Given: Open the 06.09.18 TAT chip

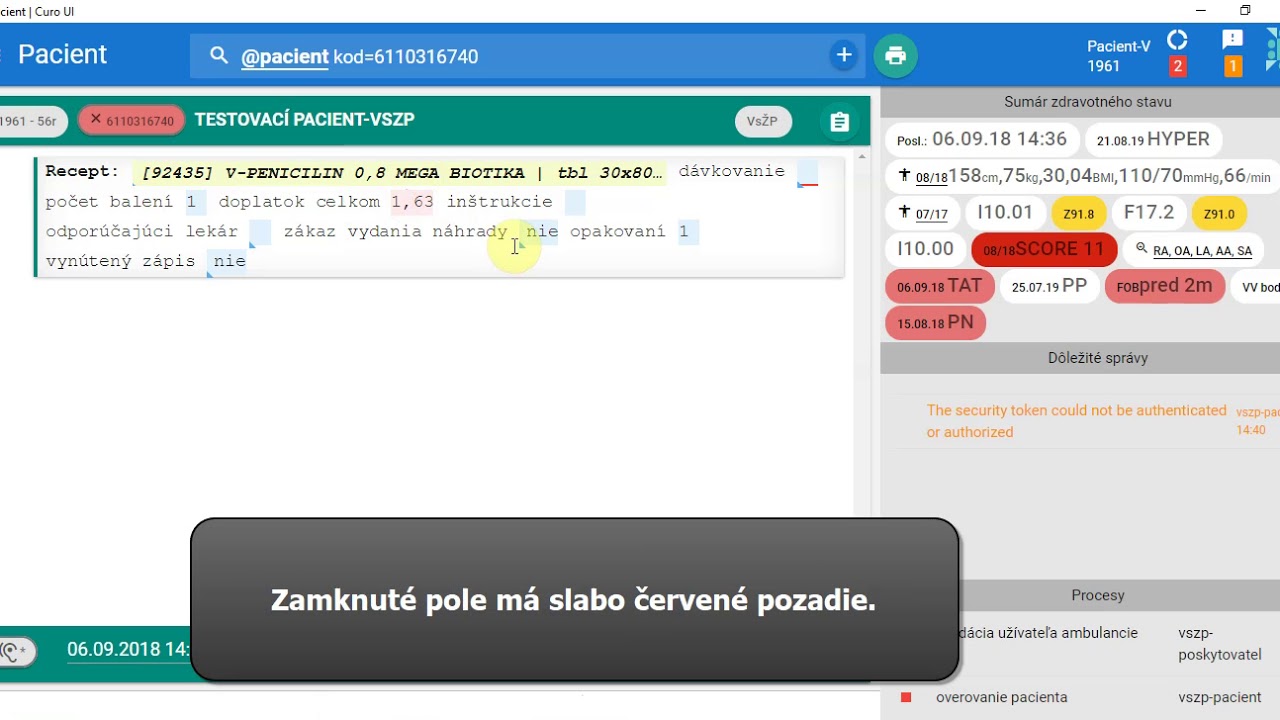Looking at the screenshot, I should pyautogui.click(x=939, y=286).
